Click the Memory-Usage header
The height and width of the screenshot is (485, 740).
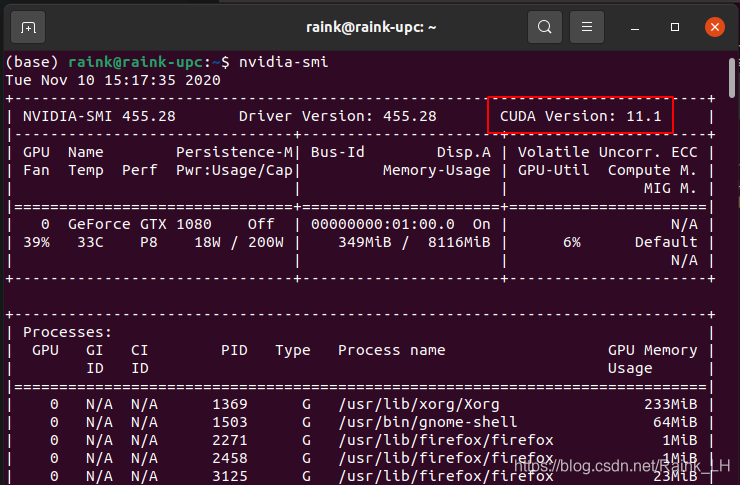click(437, 170)
